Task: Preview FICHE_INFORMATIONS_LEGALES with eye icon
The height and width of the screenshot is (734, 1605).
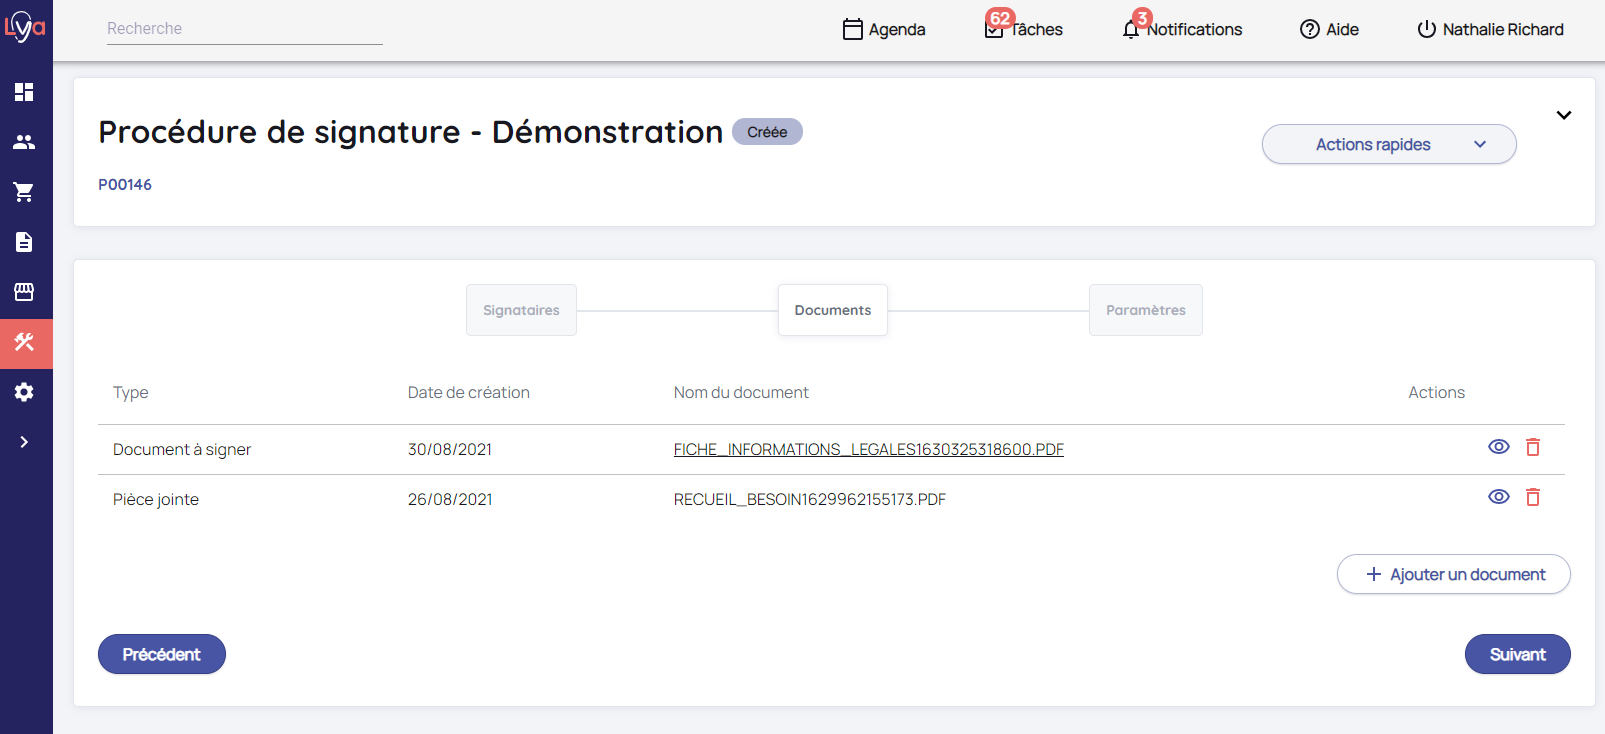Action: [1498, 447]
